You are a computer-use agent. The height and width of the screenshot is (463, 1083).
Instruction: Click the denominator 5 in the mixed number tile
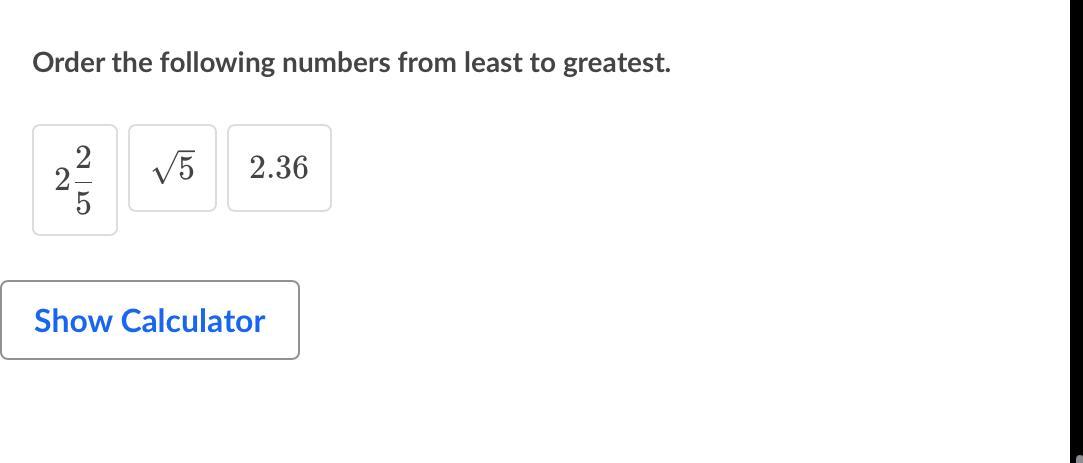coord(83,204)
